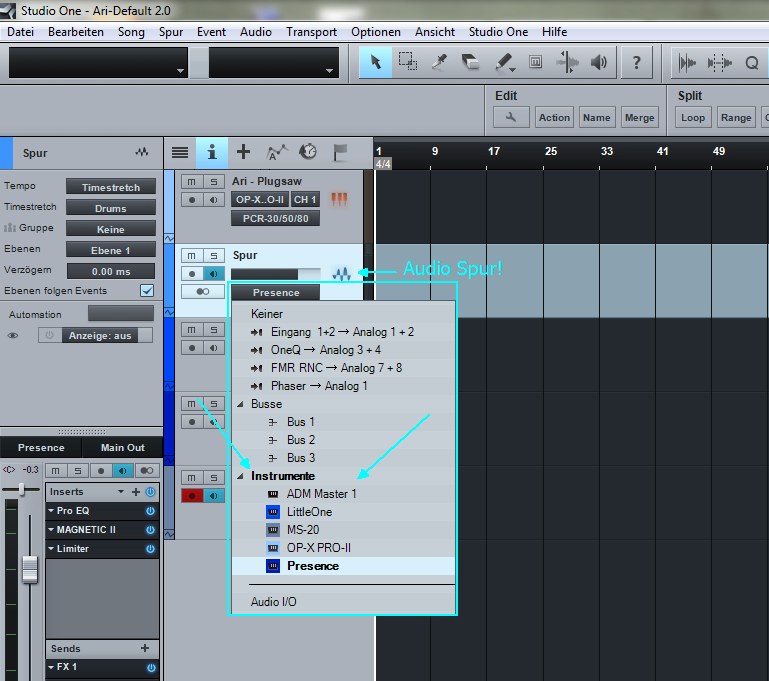Image resolution: width=769 pixels, height=681 pixels.
Task: Click Main Out channel output button
Action: click(122, 447)
